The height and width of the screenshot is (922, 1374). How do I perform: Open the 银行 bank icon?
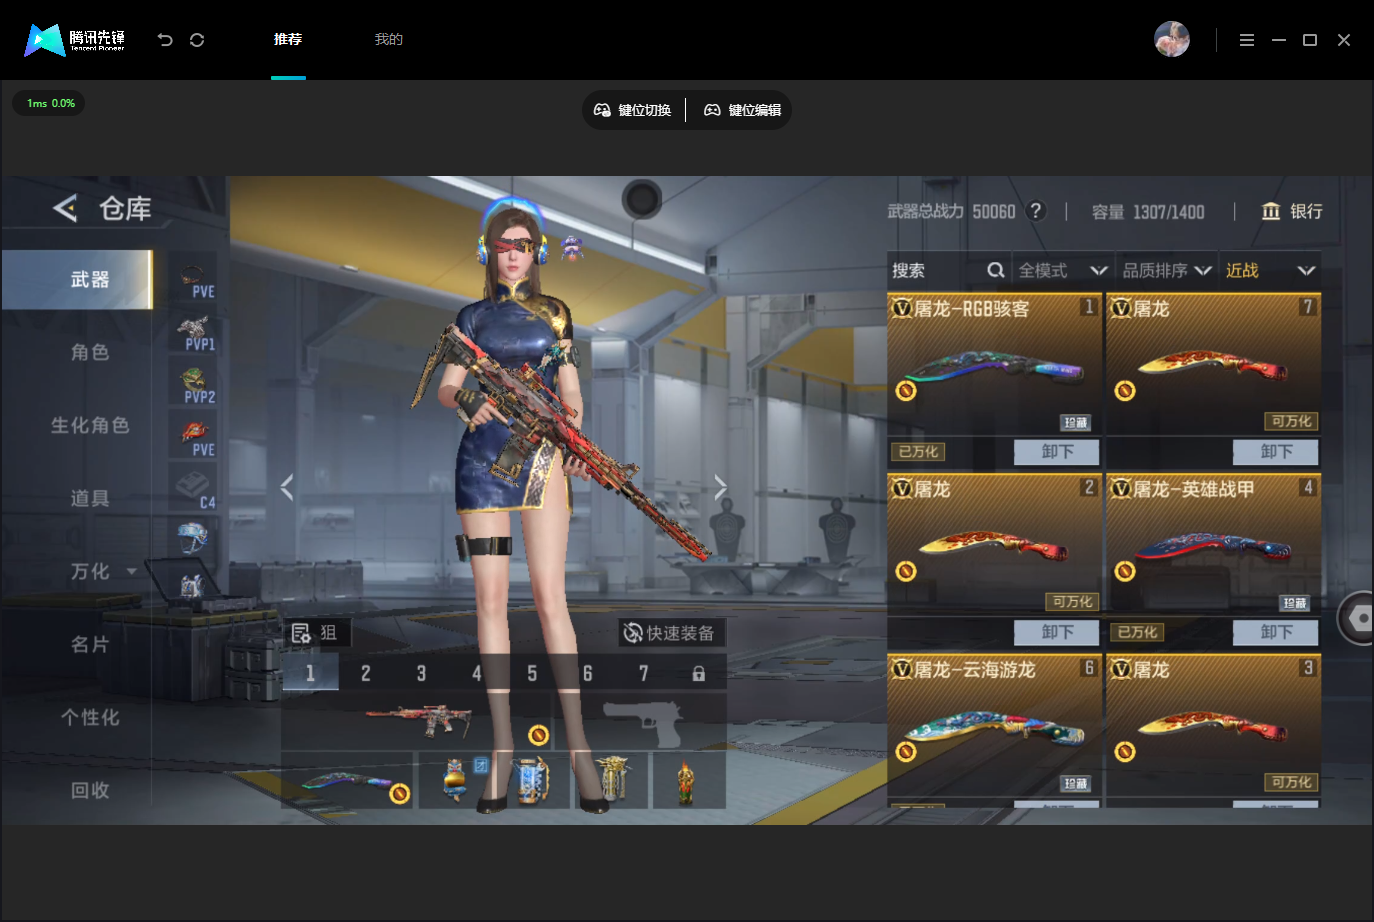(1270, 211)
